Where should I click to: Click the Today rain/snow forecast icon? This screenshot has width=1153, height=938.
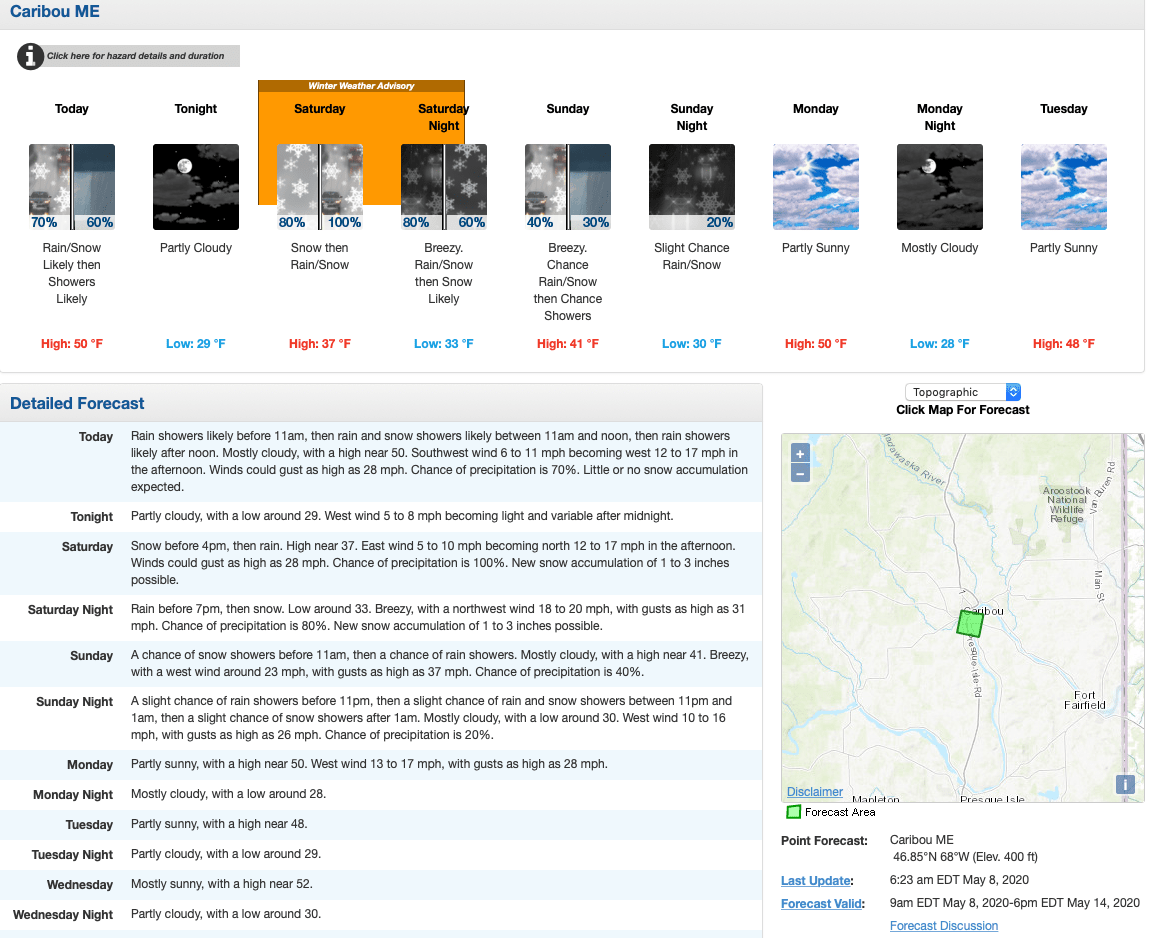72,187
